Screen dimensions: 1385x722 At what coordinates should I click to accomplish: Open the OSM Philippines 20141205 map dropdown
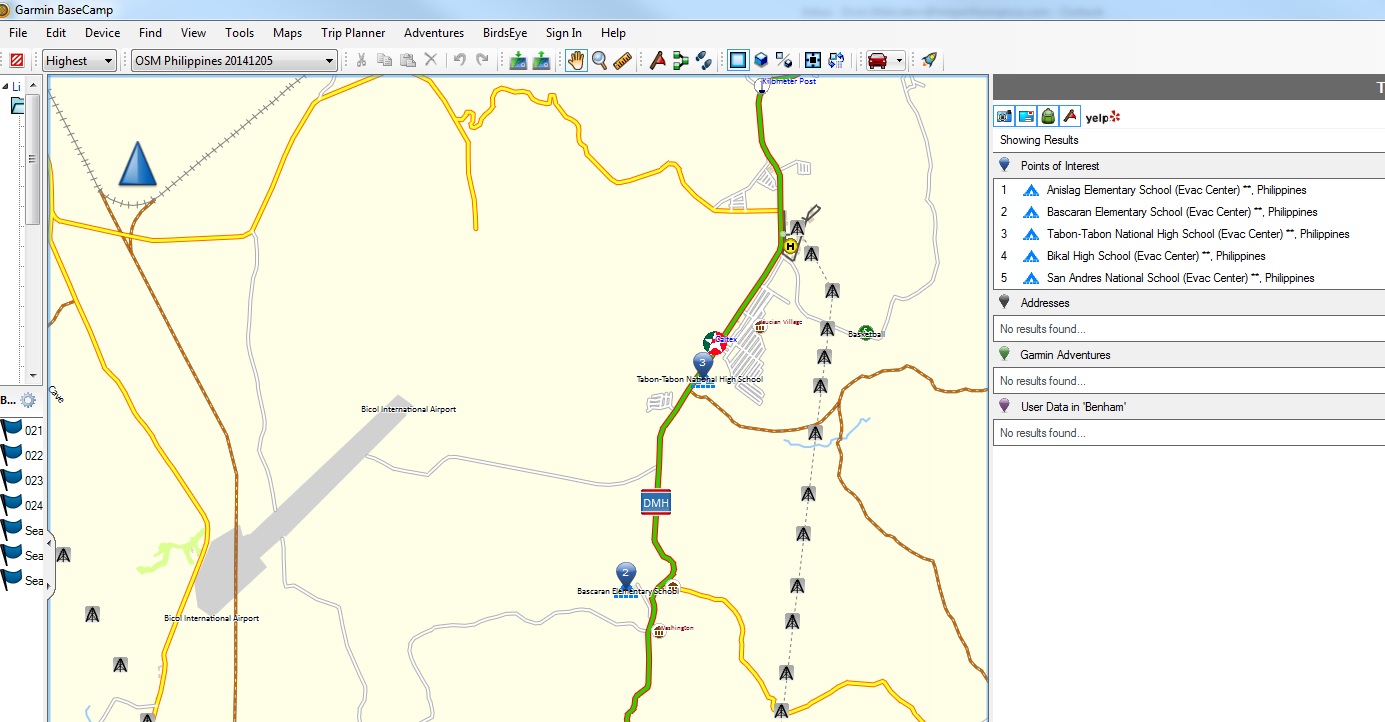tap(234, 61)
